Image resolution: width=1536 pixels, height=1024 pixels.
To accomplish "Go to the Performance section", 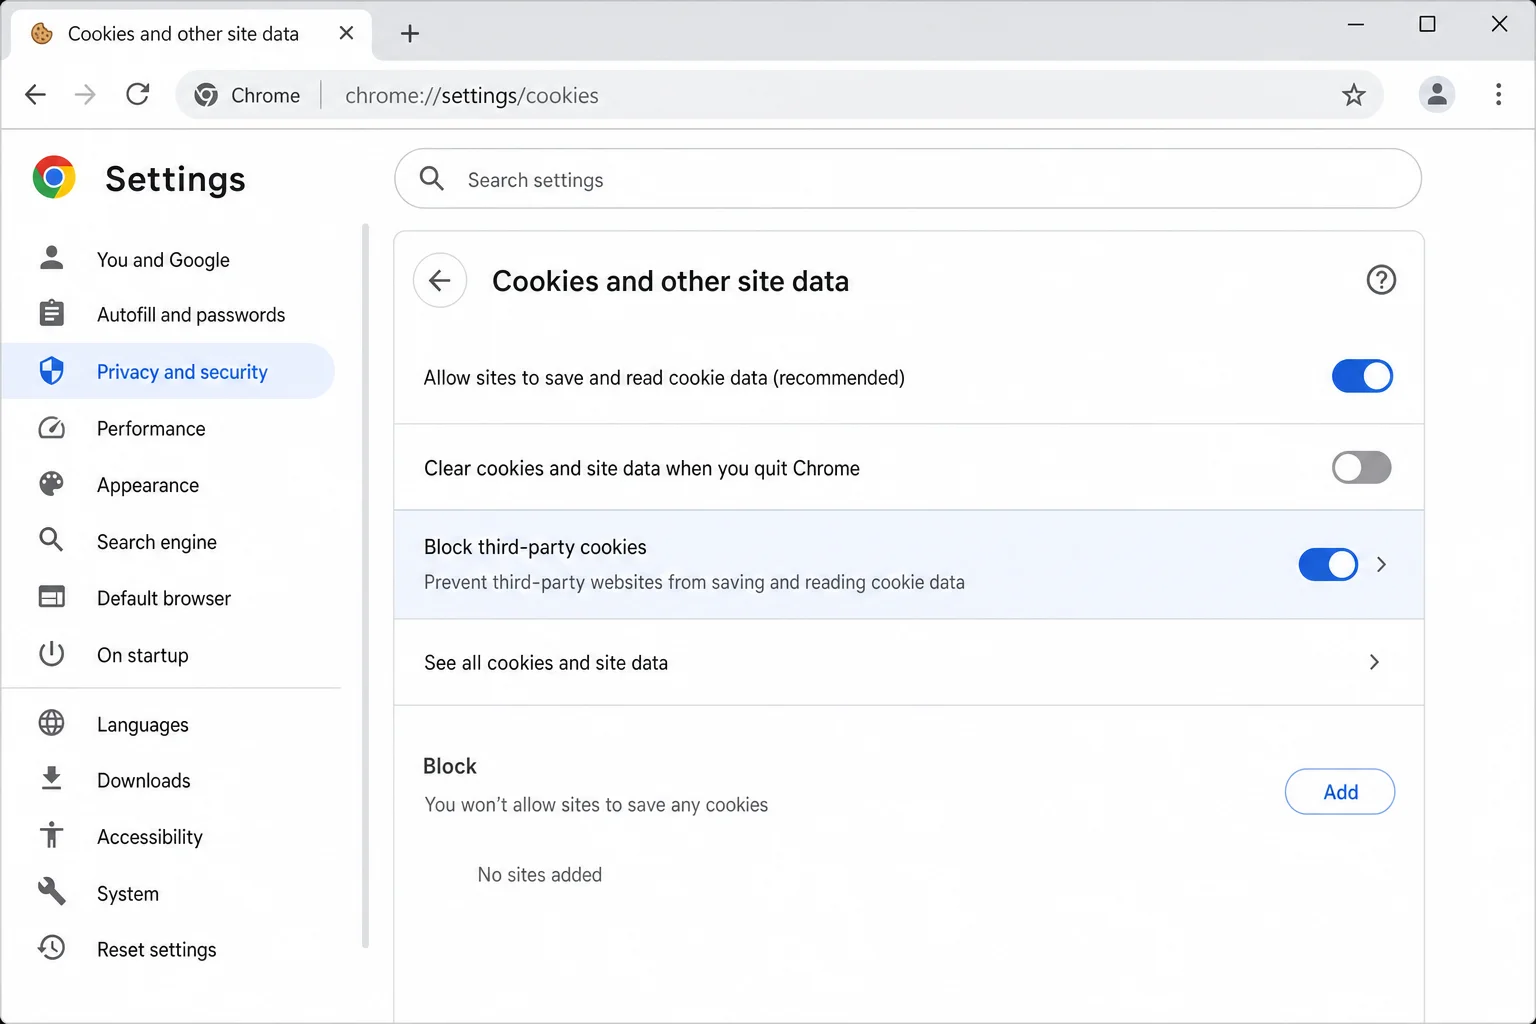I will click(x=168, y=428).
